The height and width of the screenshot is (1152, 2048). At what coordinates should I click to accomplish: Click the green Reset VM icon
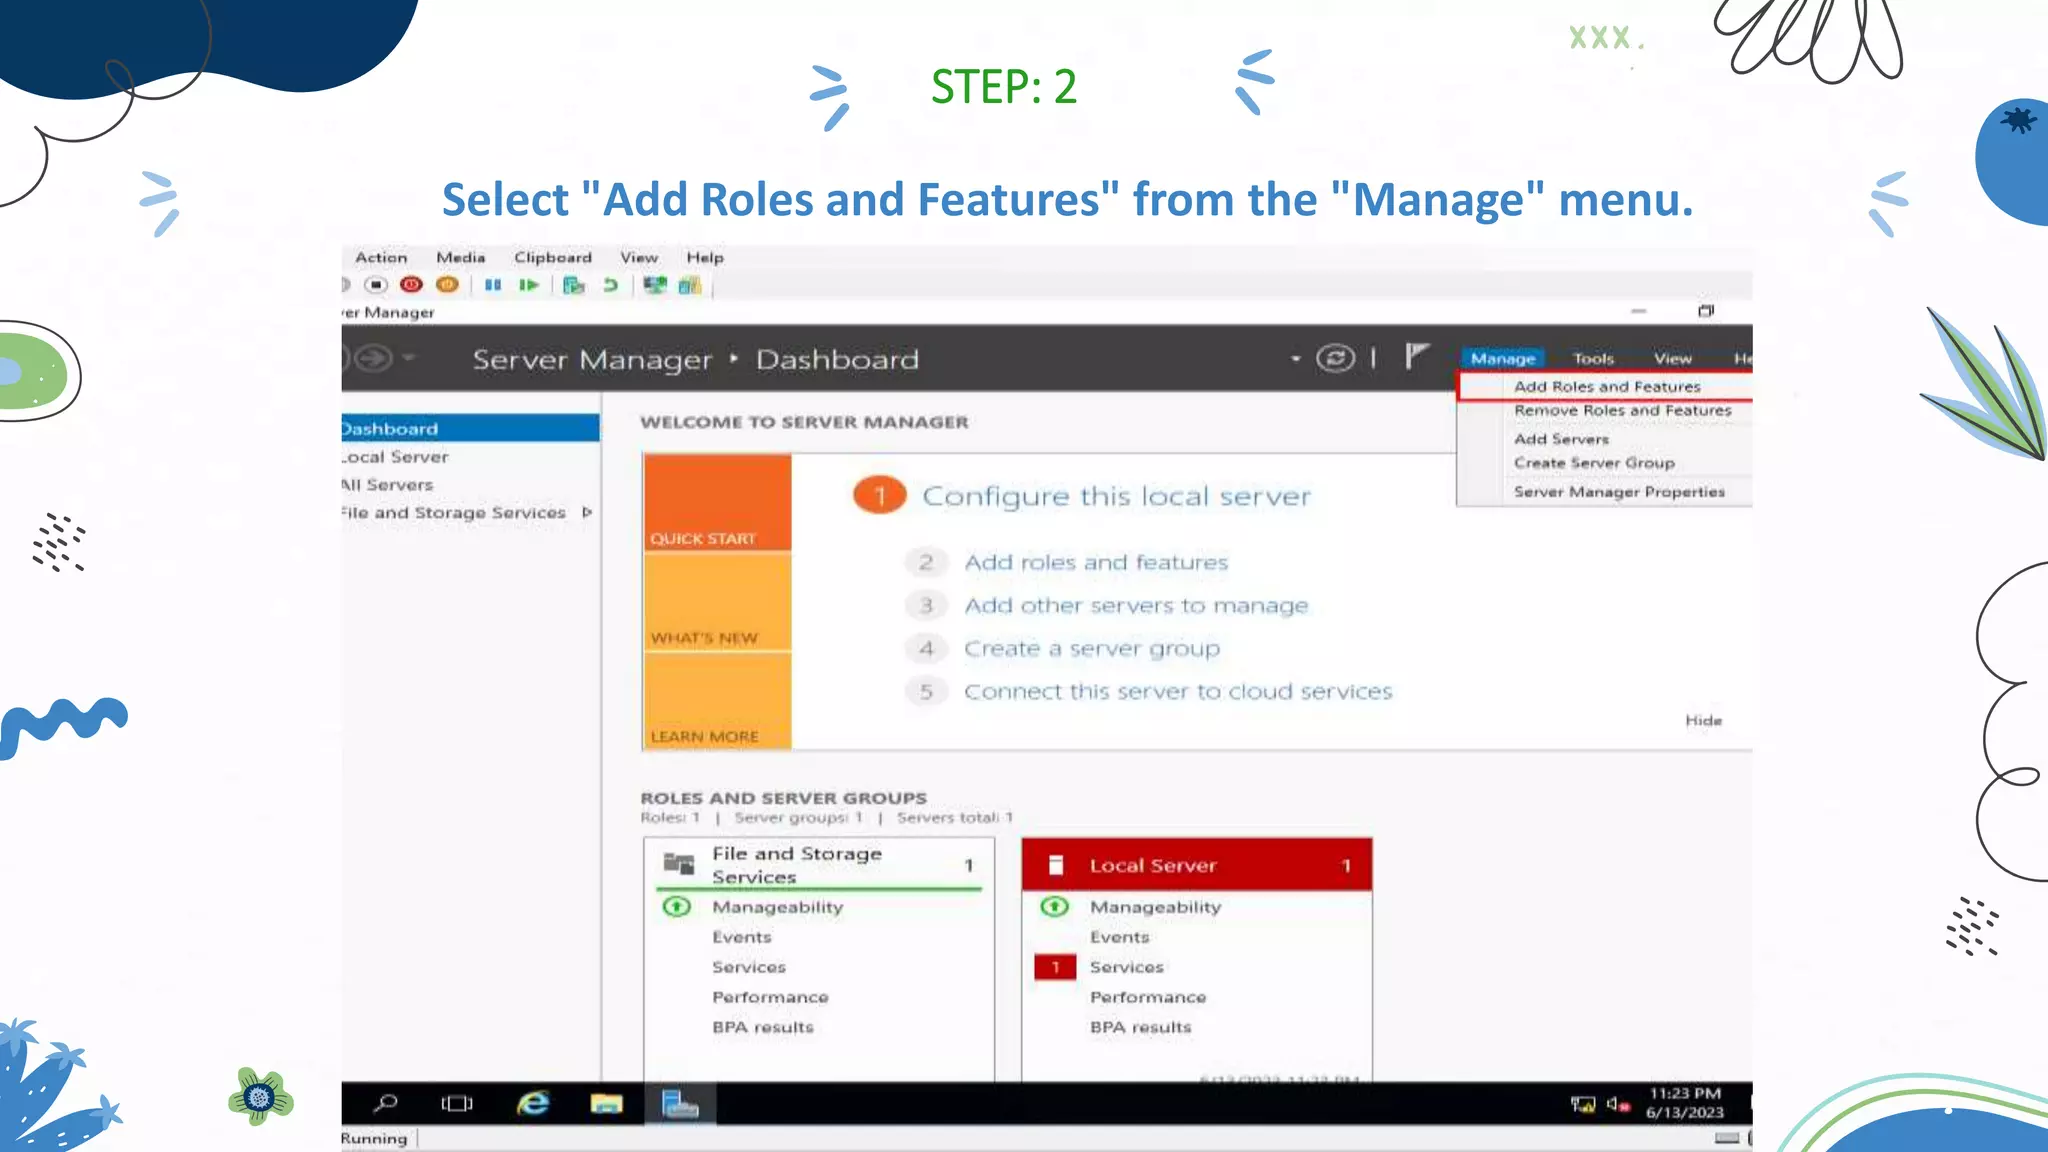(x=529, y=285)
